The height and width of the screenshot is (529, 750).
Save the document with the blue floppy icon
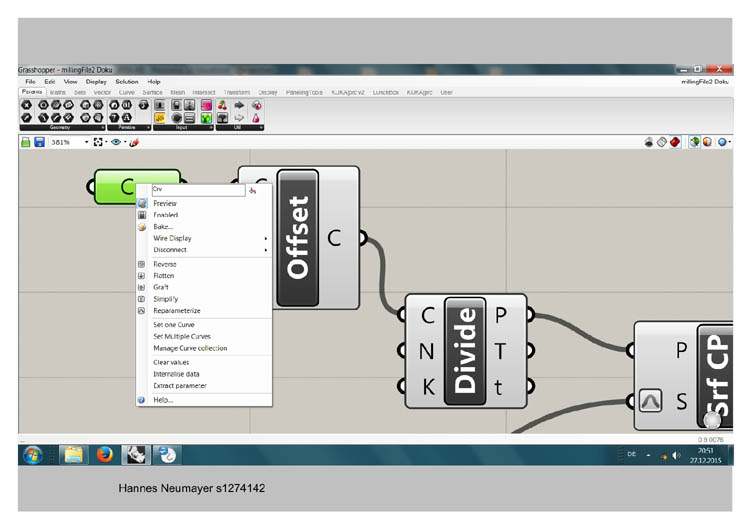(40, 142)
